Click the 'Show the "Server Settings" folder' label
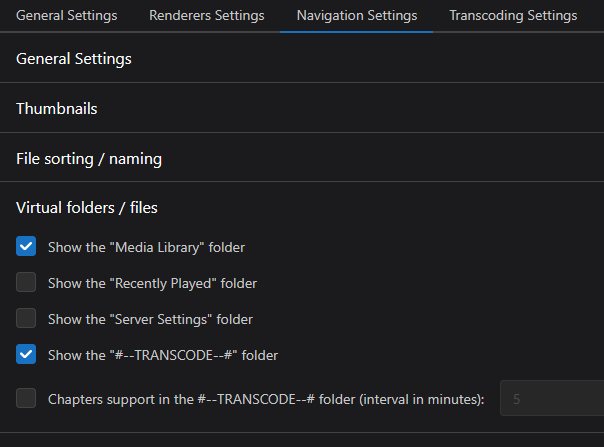Viewport: 604px width, 447px height. coord(150,319)
